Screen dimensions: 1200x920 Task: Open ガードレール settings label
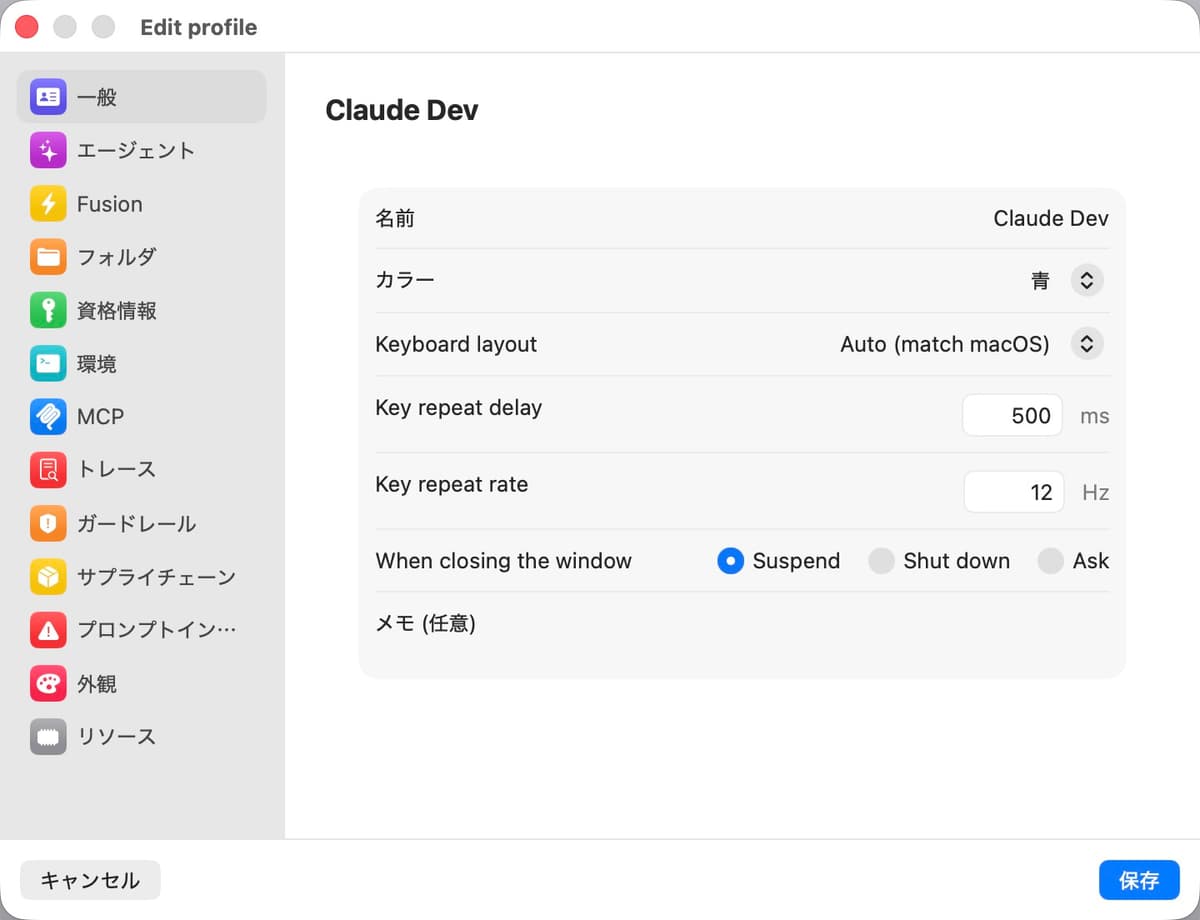pos(137,524)
